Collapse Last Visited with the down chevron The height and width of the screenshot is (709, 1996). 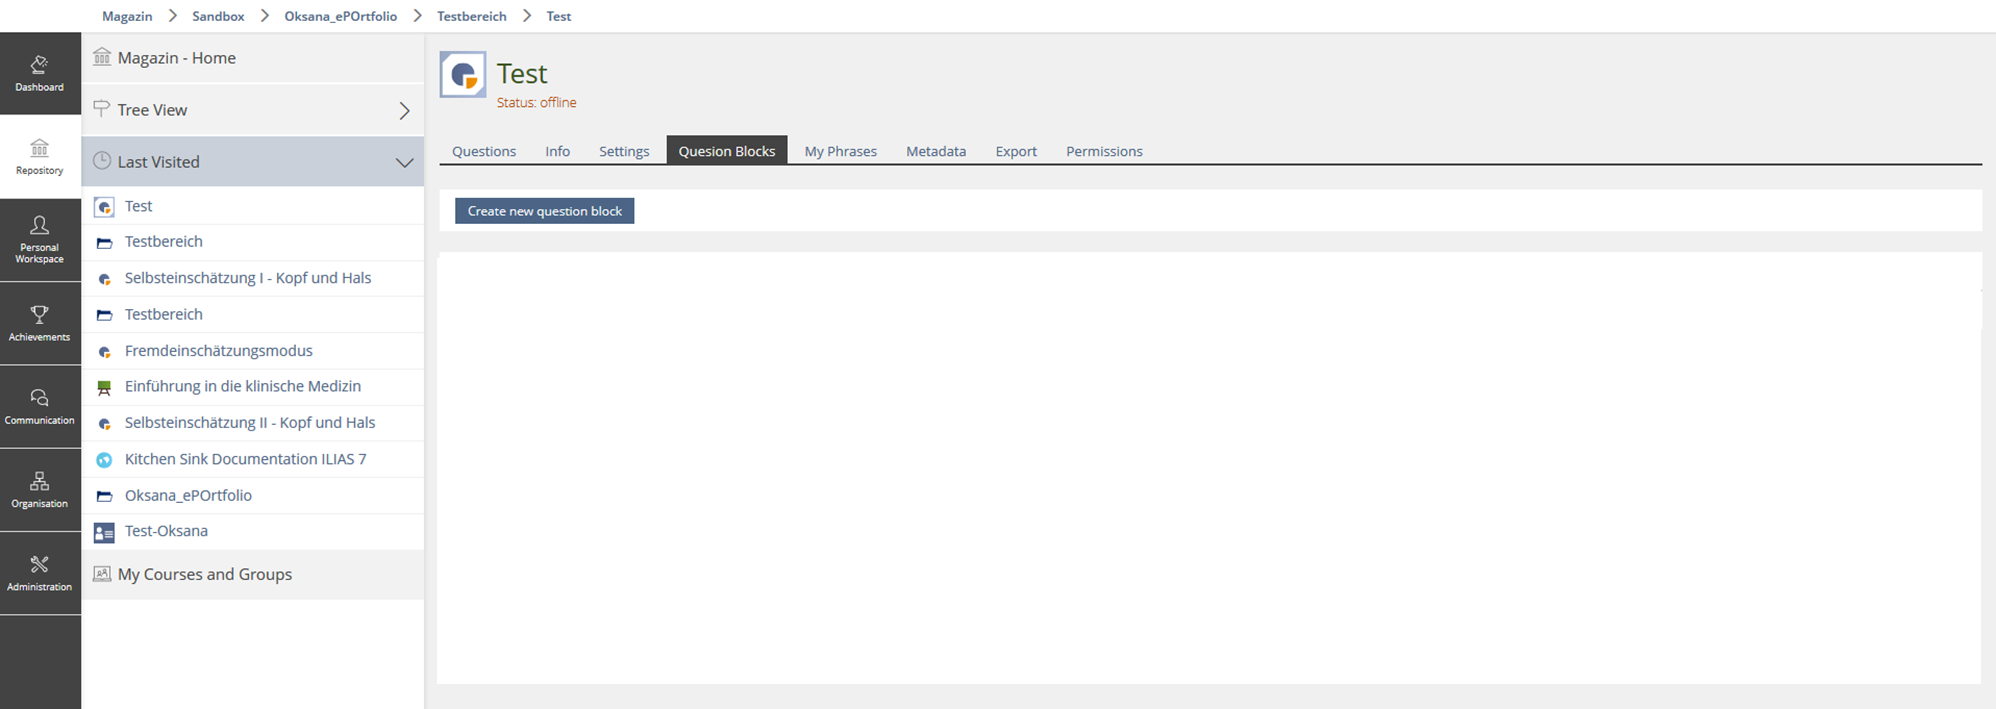[404, 162]
